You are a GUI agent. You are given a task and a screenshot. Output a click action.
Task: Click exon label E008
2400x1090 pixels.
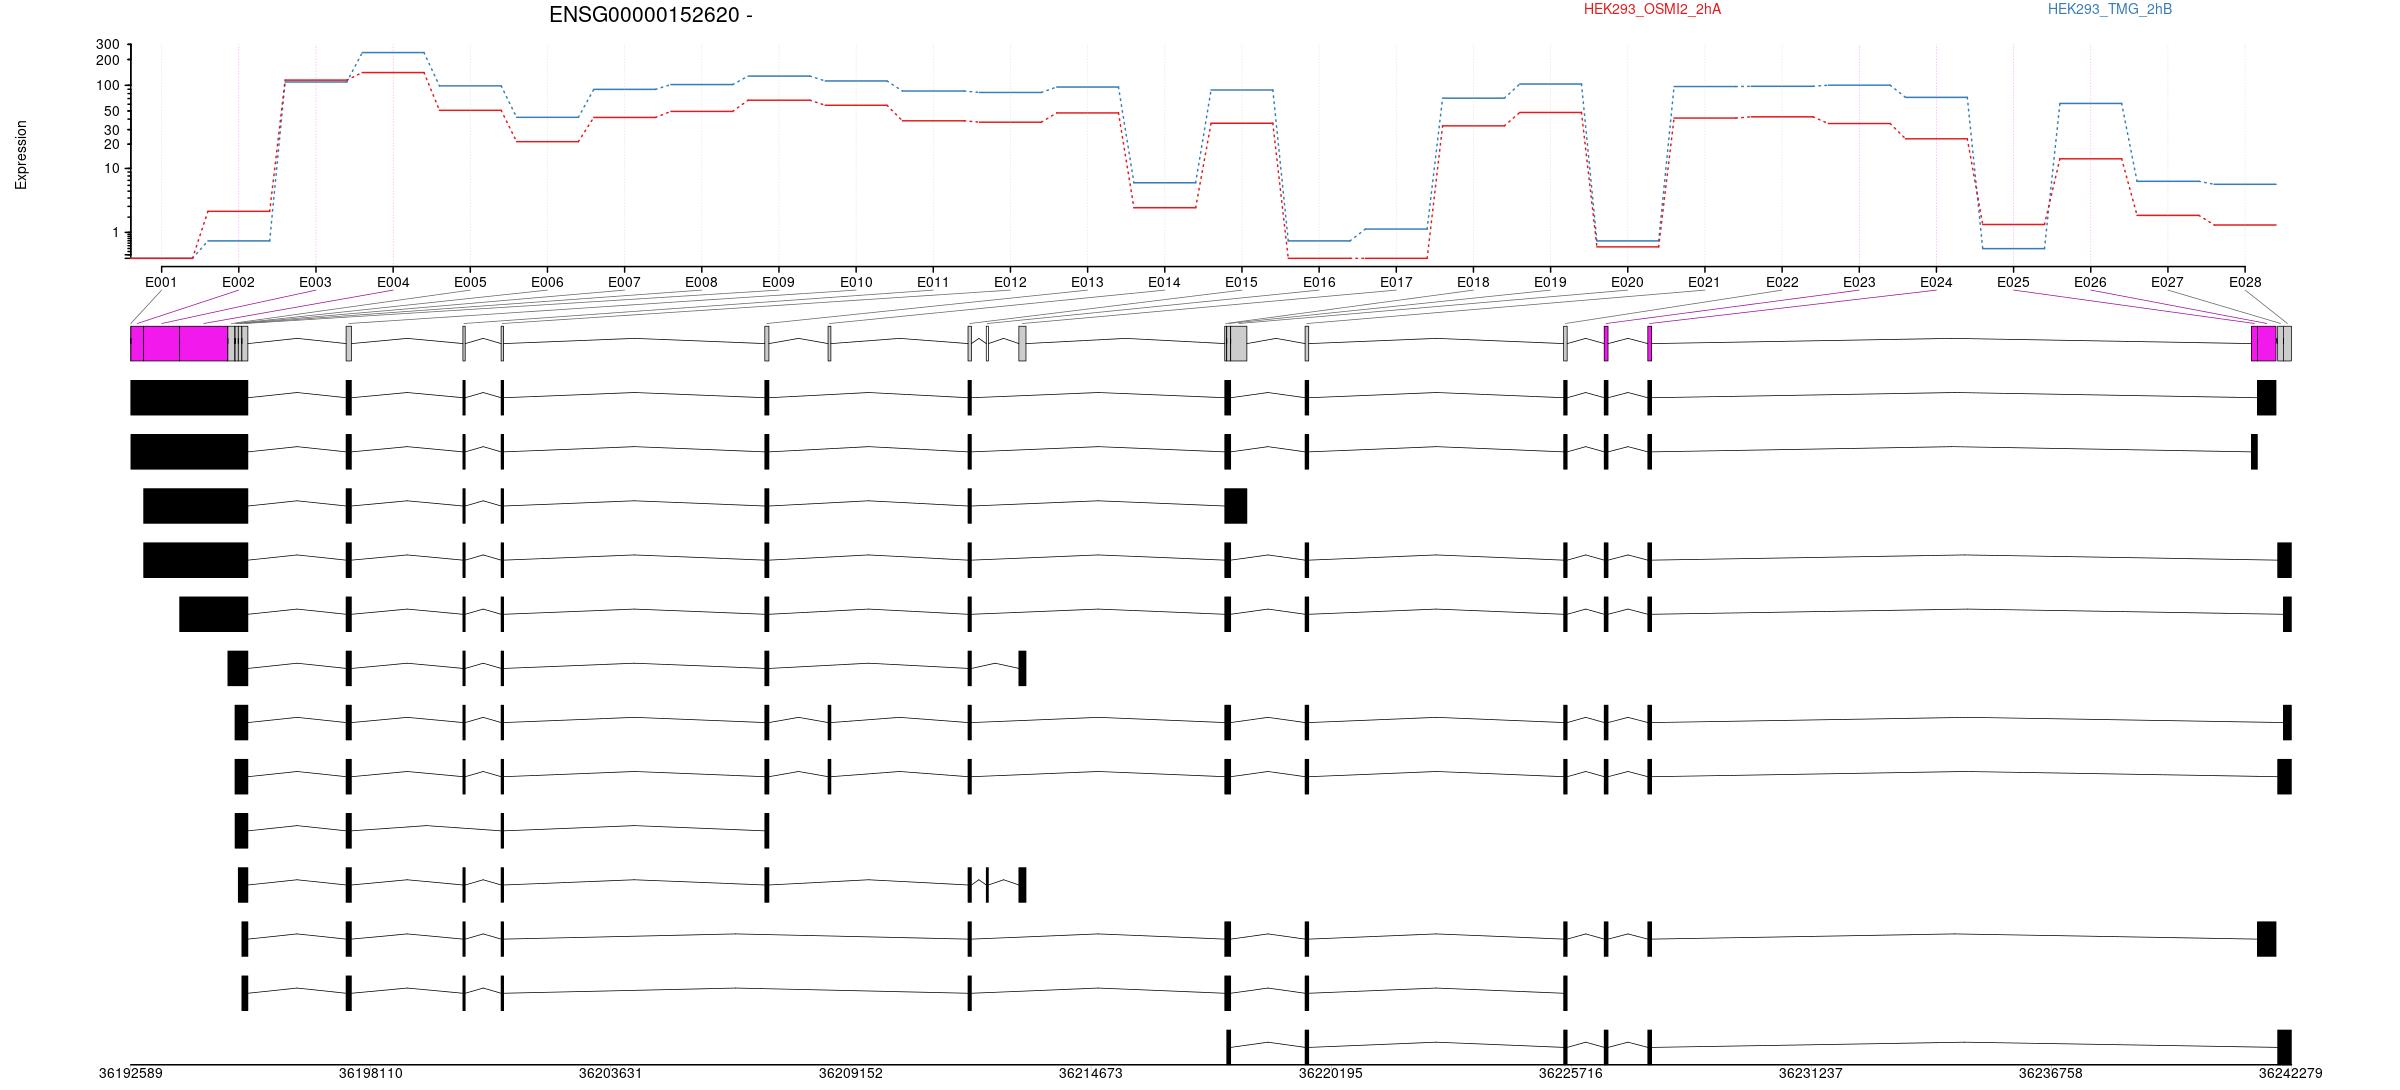(x=701, y=282)
